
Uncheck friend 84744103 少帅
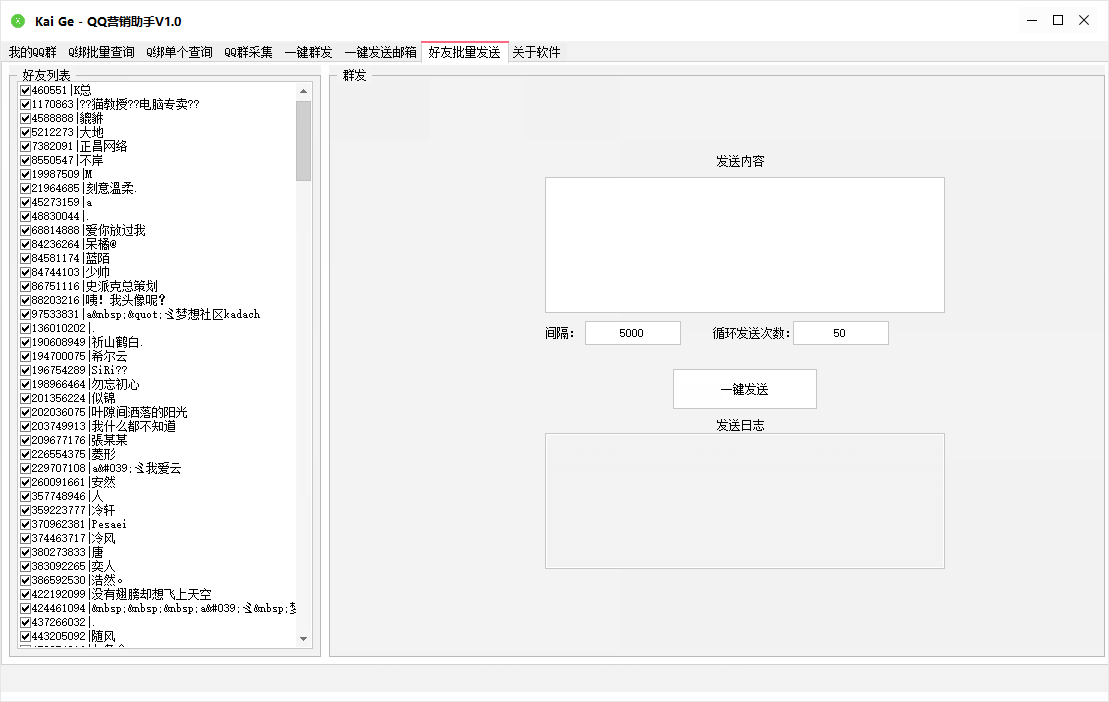click(x=25, y=272)
